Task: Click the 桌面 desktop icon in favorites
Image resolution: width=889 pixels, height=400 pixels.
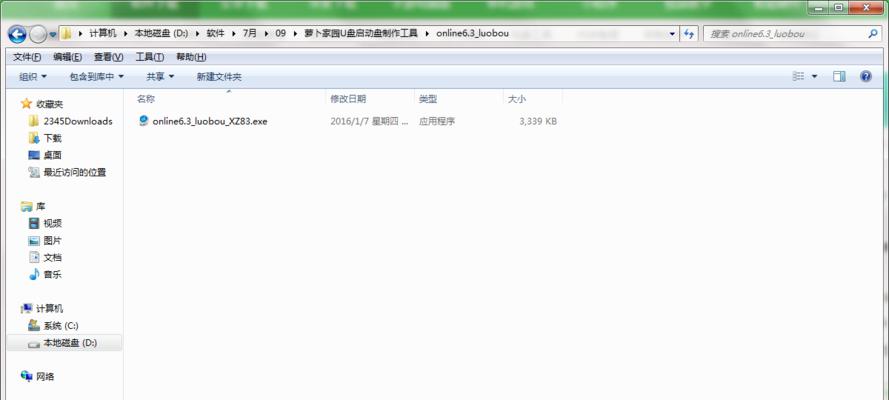Action: (x=34, y=155)
